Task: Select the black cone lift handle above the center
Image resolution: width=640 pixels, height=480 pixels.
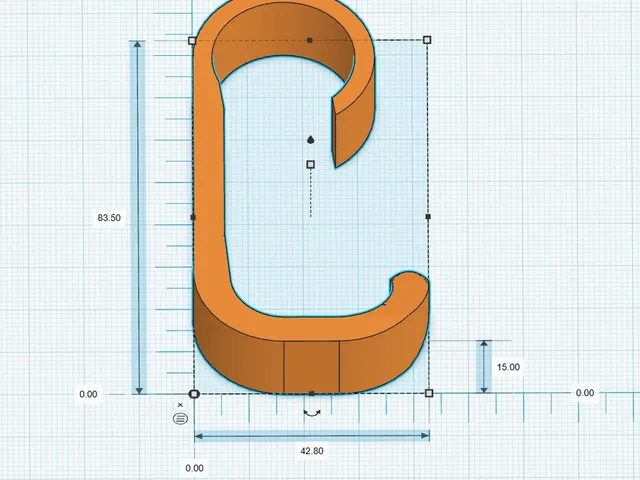Action: (x=311, y=140)
